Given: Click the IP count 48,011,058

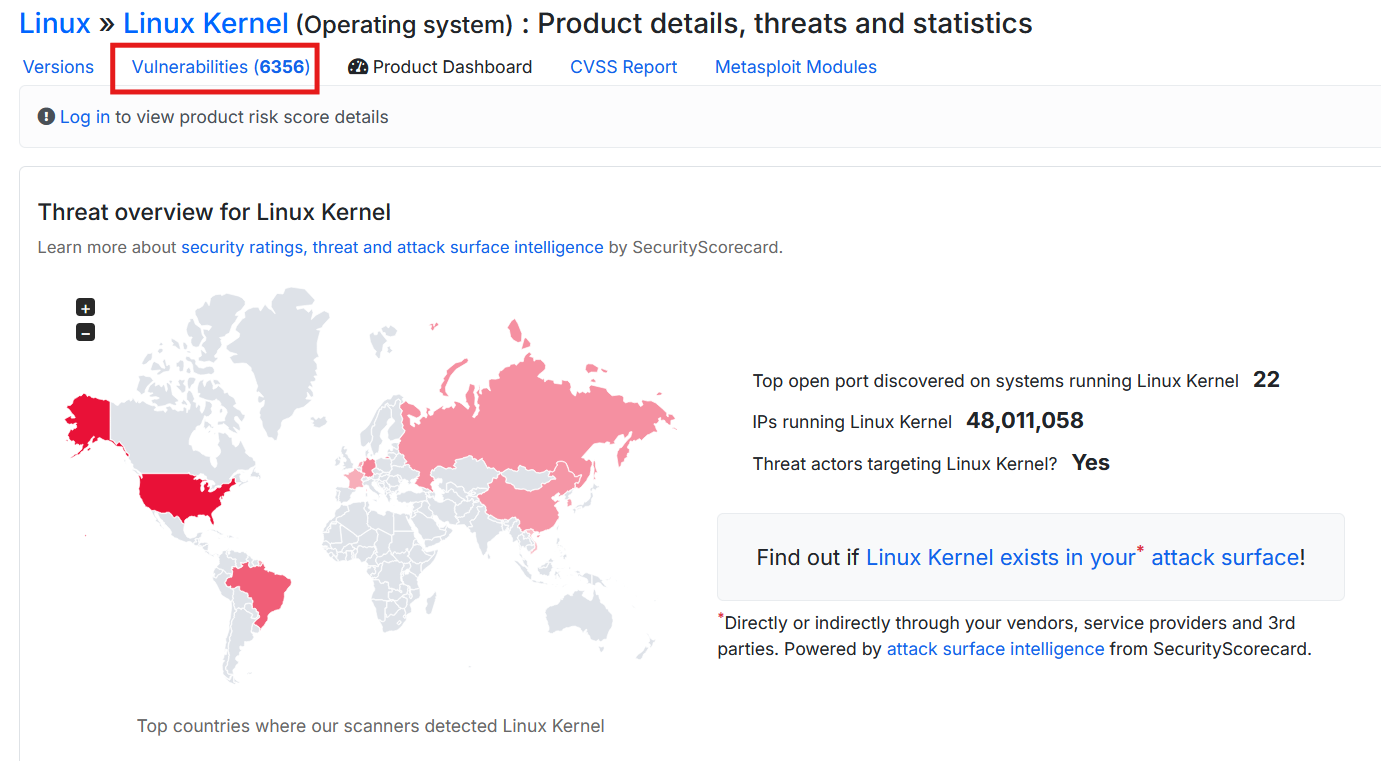Looking at the screenshot, I should click(x=1025, y=421).
